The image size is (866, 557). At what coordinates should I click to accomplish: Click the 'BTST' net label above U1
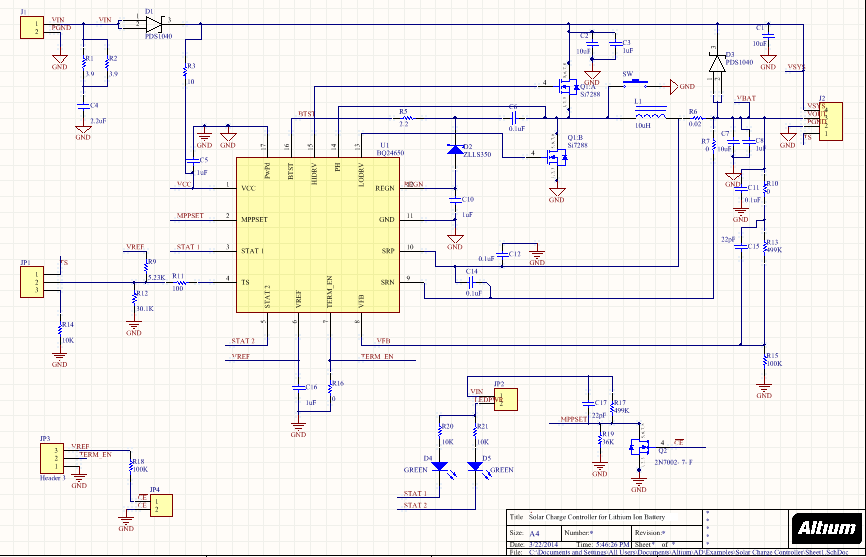[307, 114]
